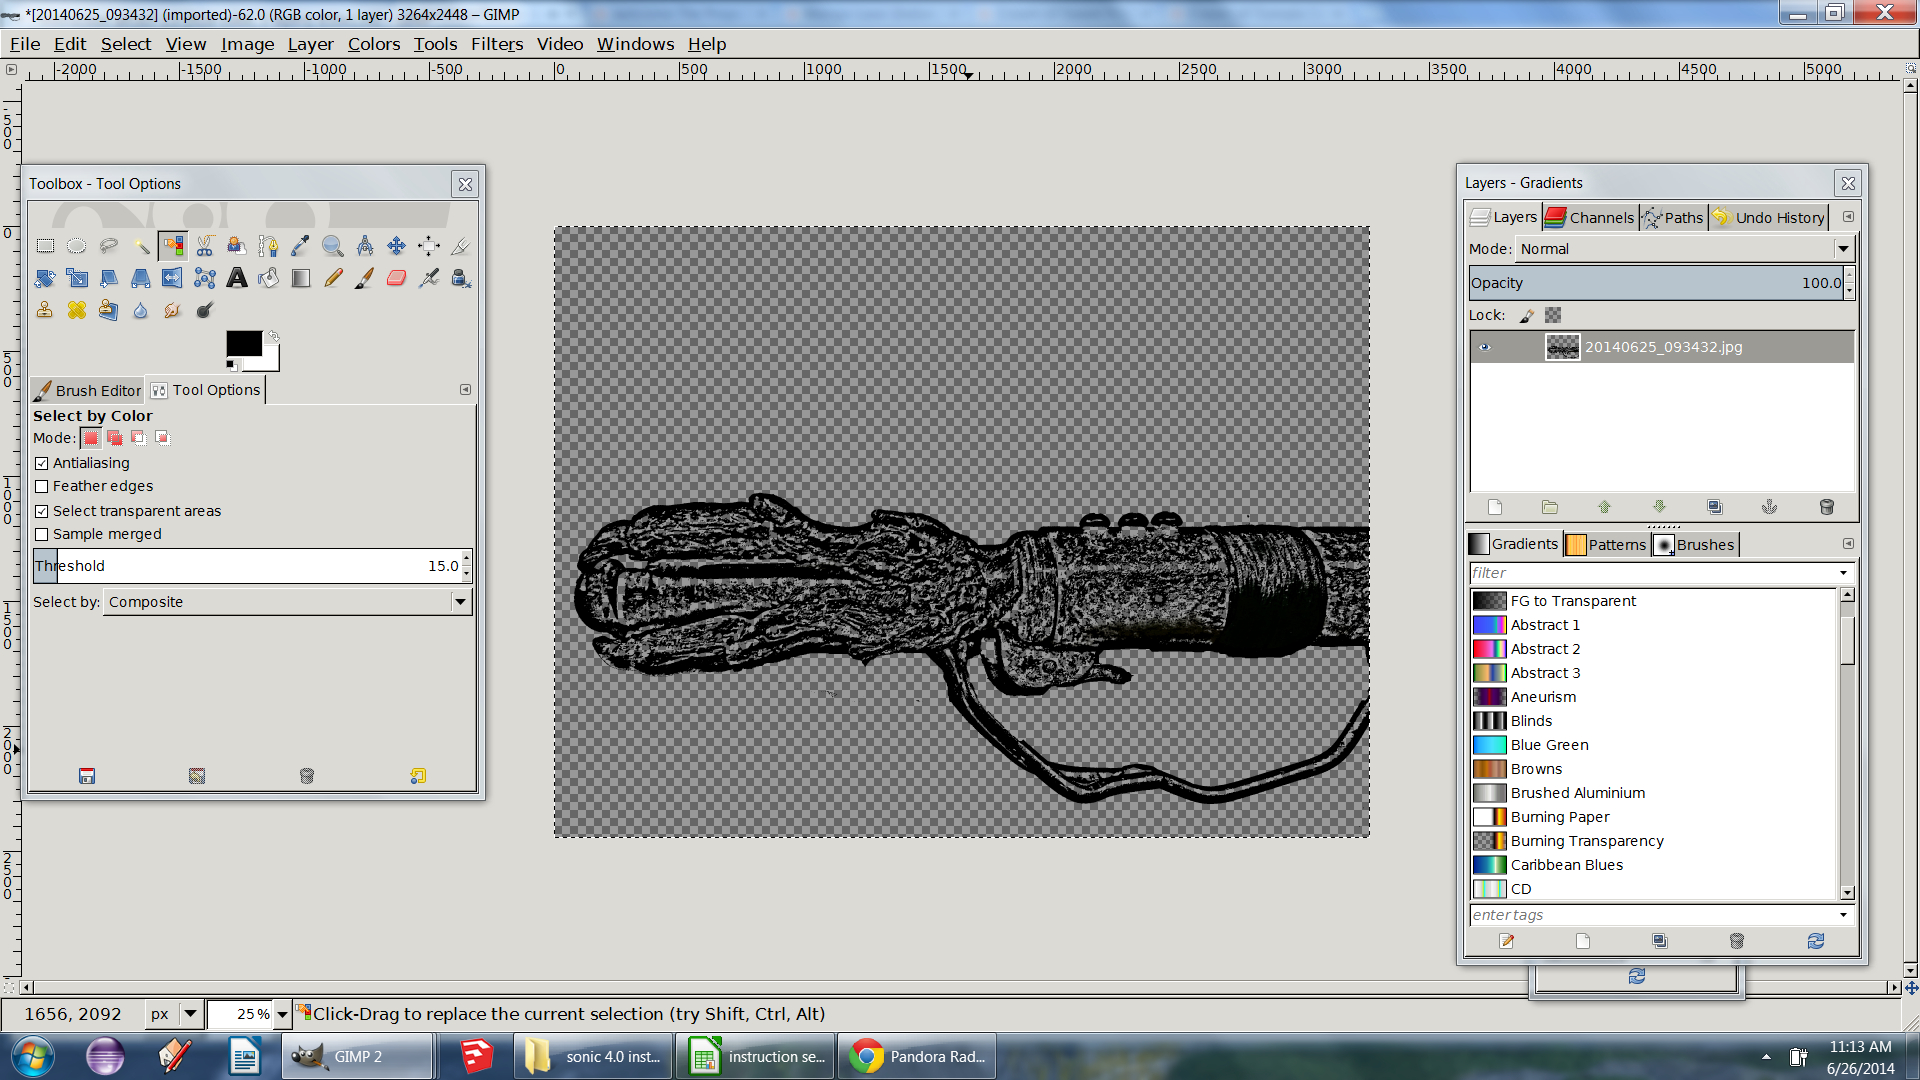
Task: Select the Blue Green gradient
Action: point(1549,745)
